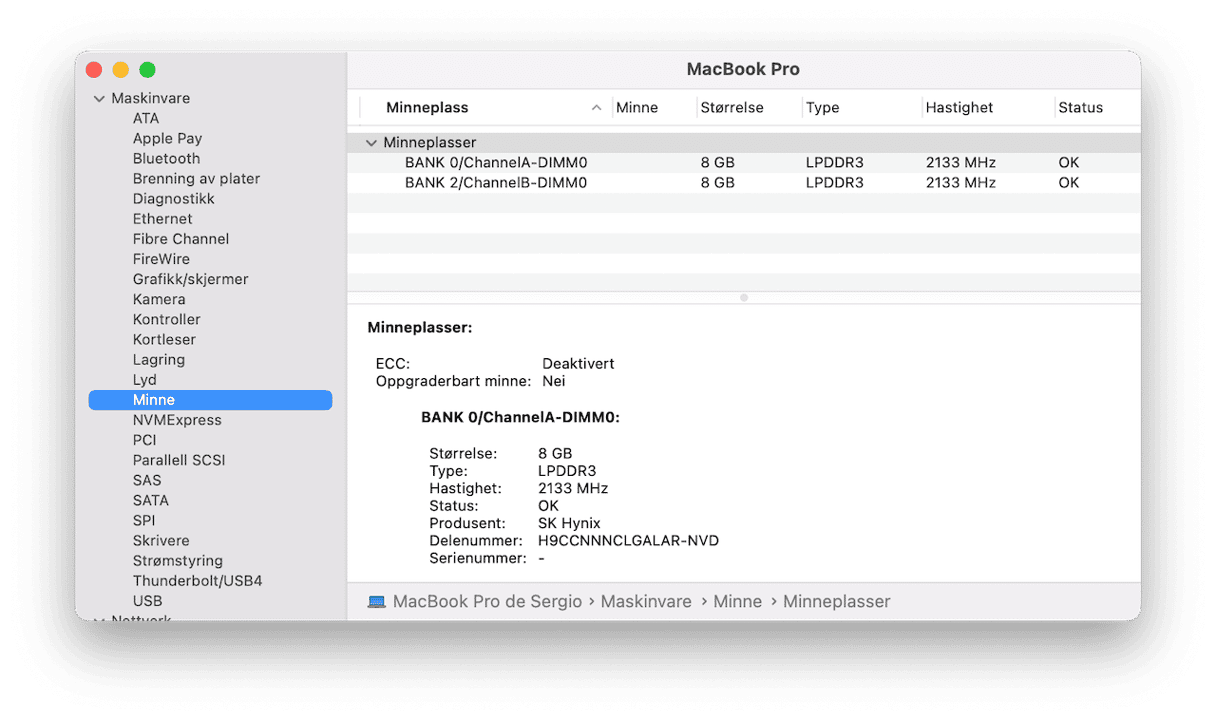1216x720 pixels.
Task: Select Brenning av plater item
Action: point(196,178)
